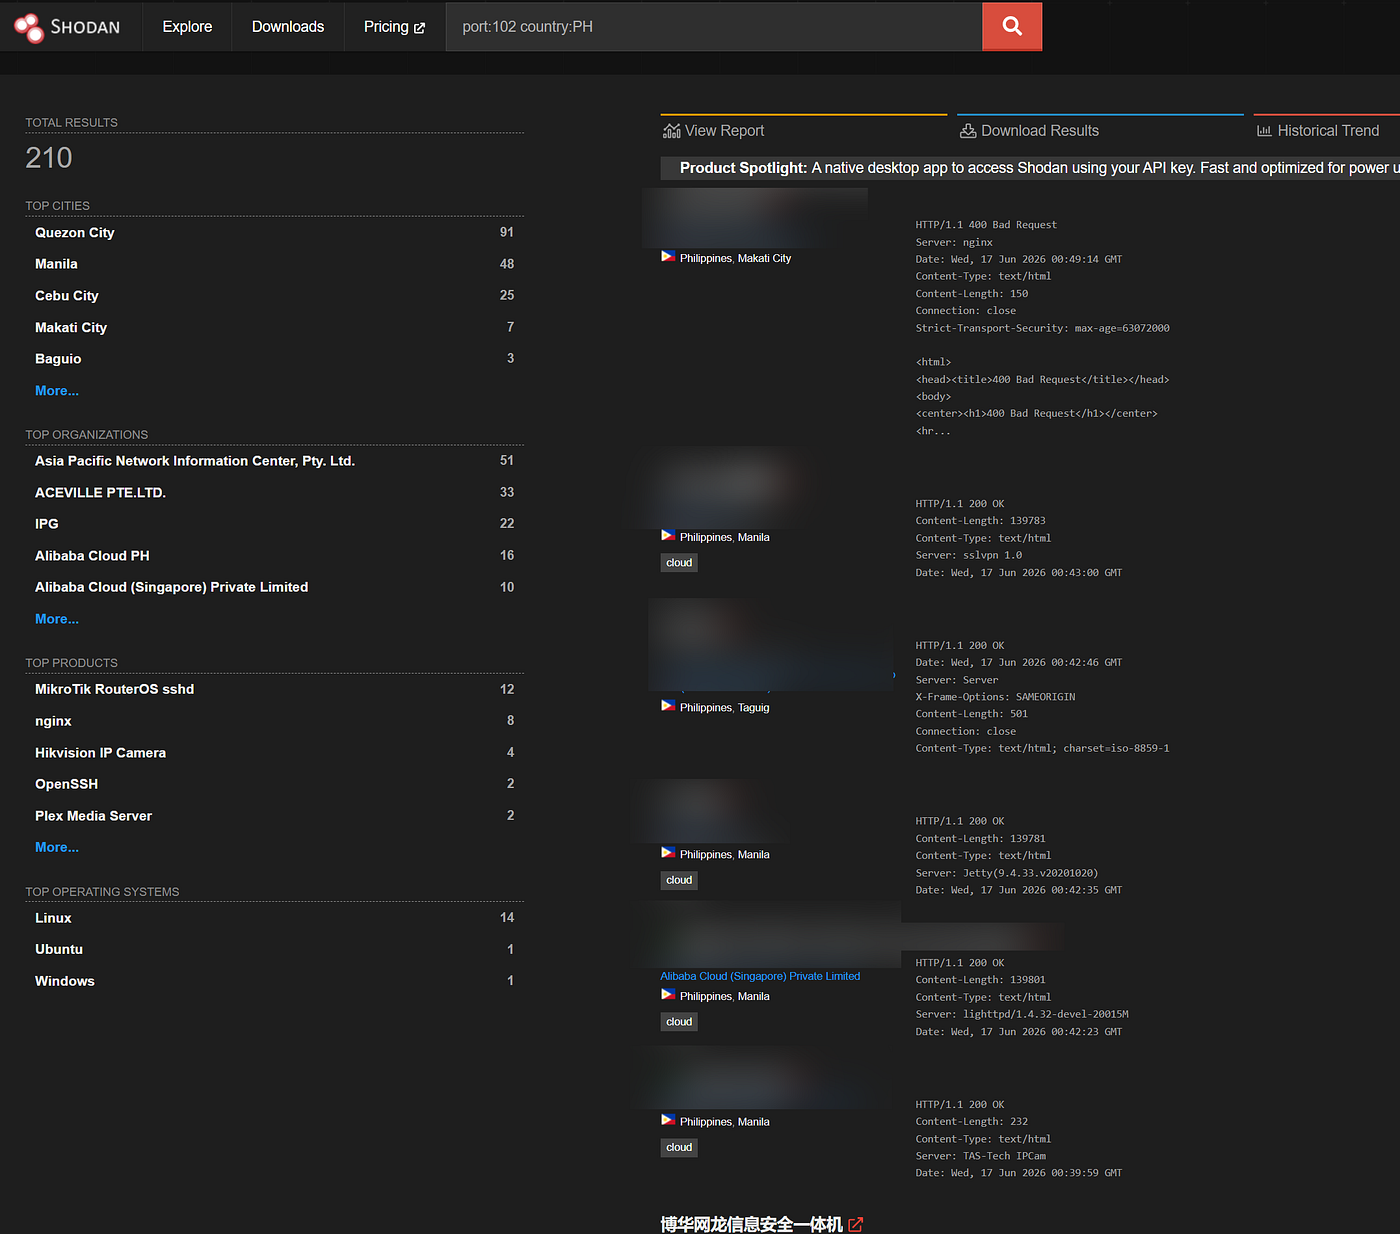Click the "Server: lighttpd/1.4.32-devel-20015M" line
1400x1234 pixels.
[1022, 1014]
